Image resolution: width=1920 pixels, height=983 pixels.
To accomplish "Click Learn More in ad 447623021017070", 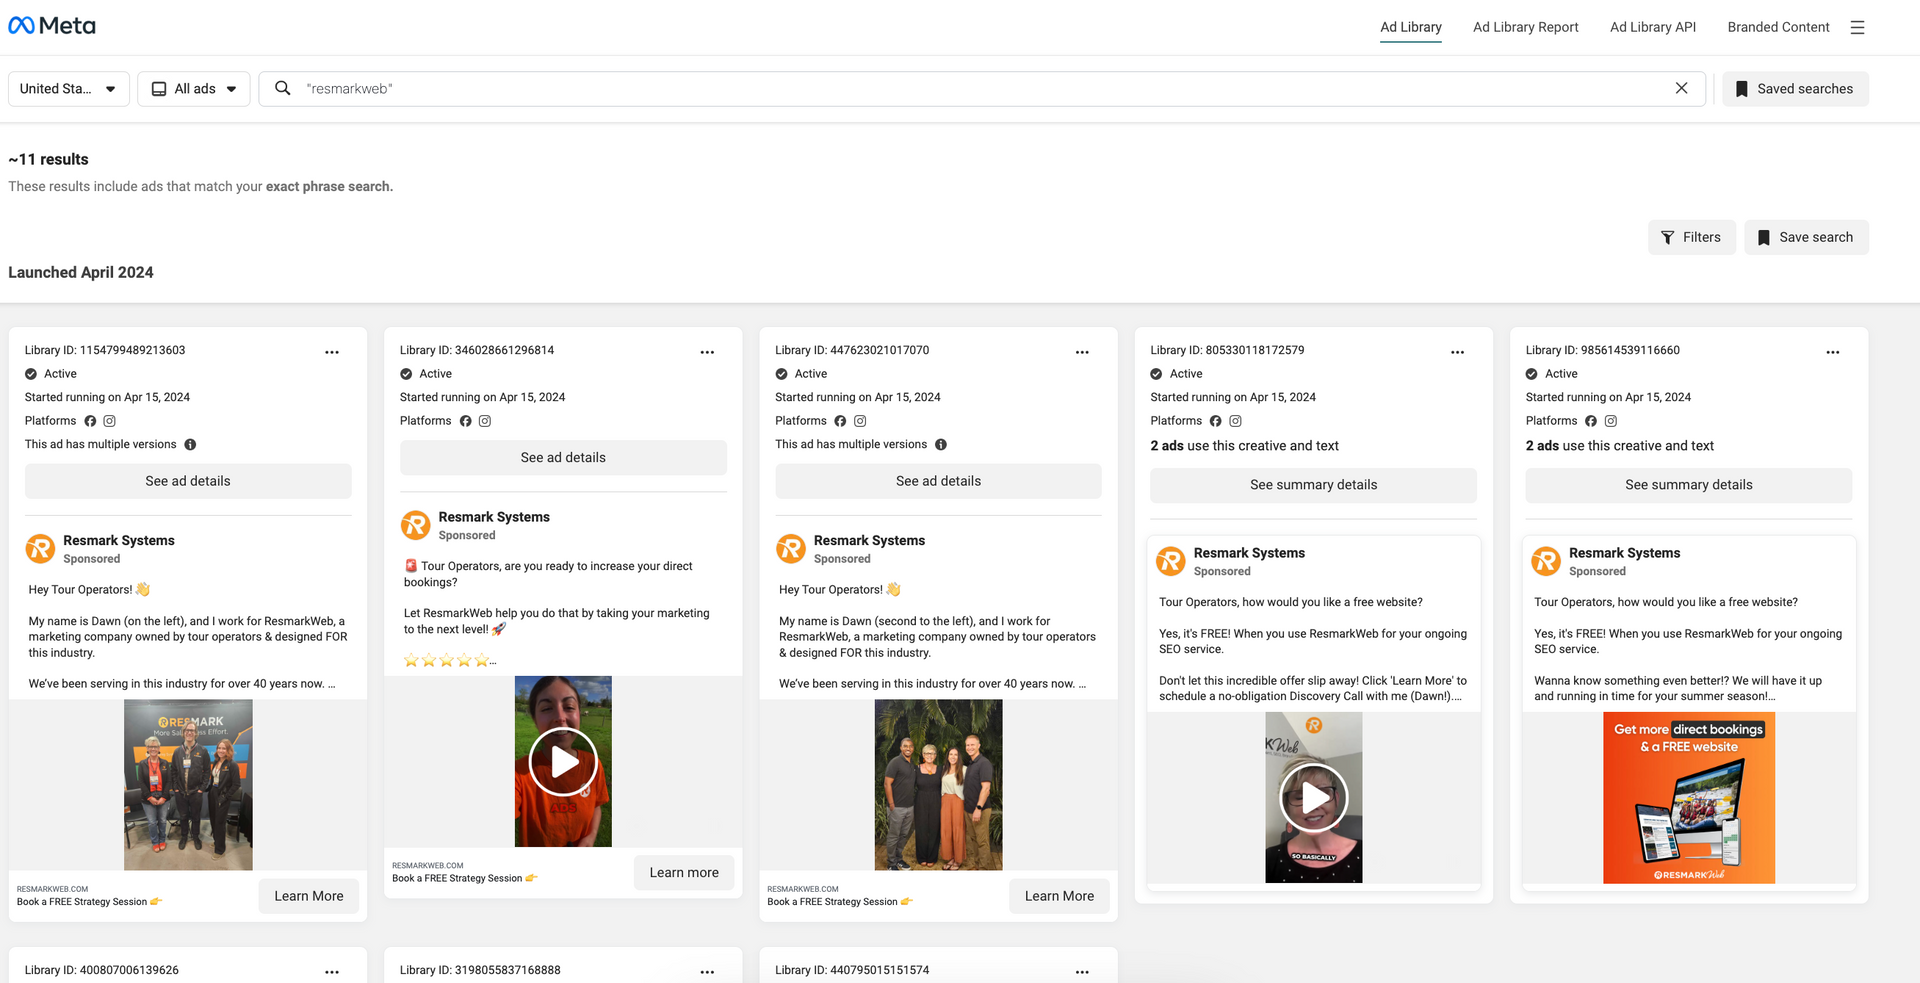I will 1059,896.
